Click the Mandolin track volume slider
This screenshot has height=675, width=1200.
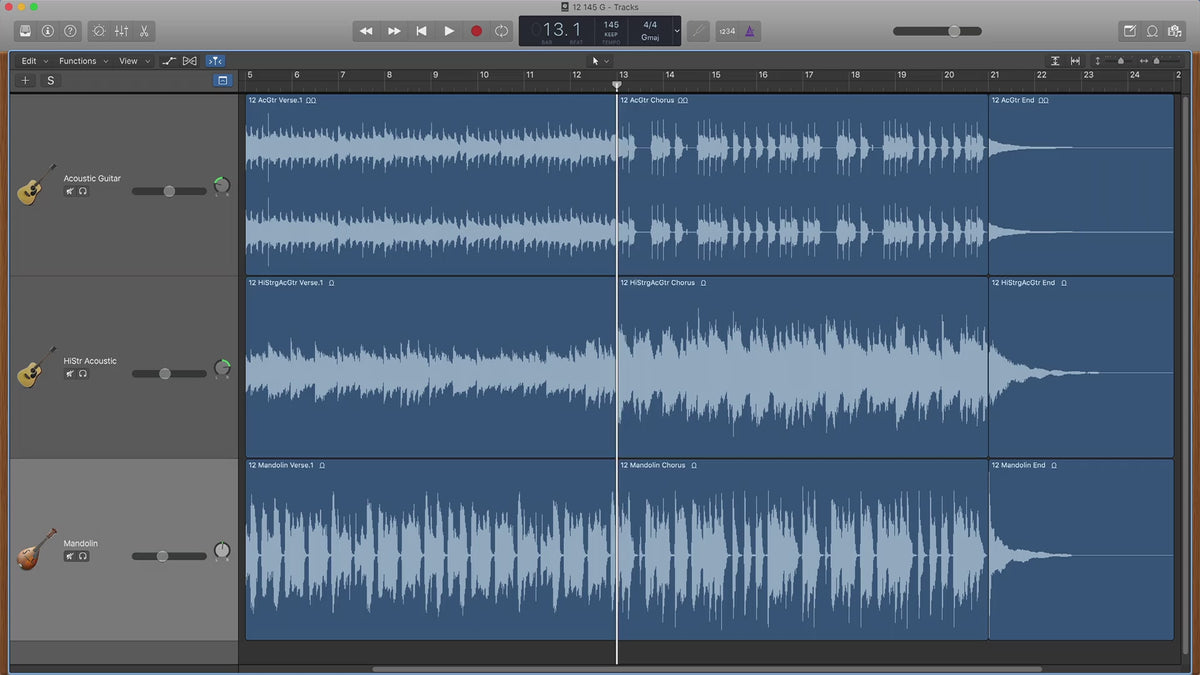pos(162,556)
